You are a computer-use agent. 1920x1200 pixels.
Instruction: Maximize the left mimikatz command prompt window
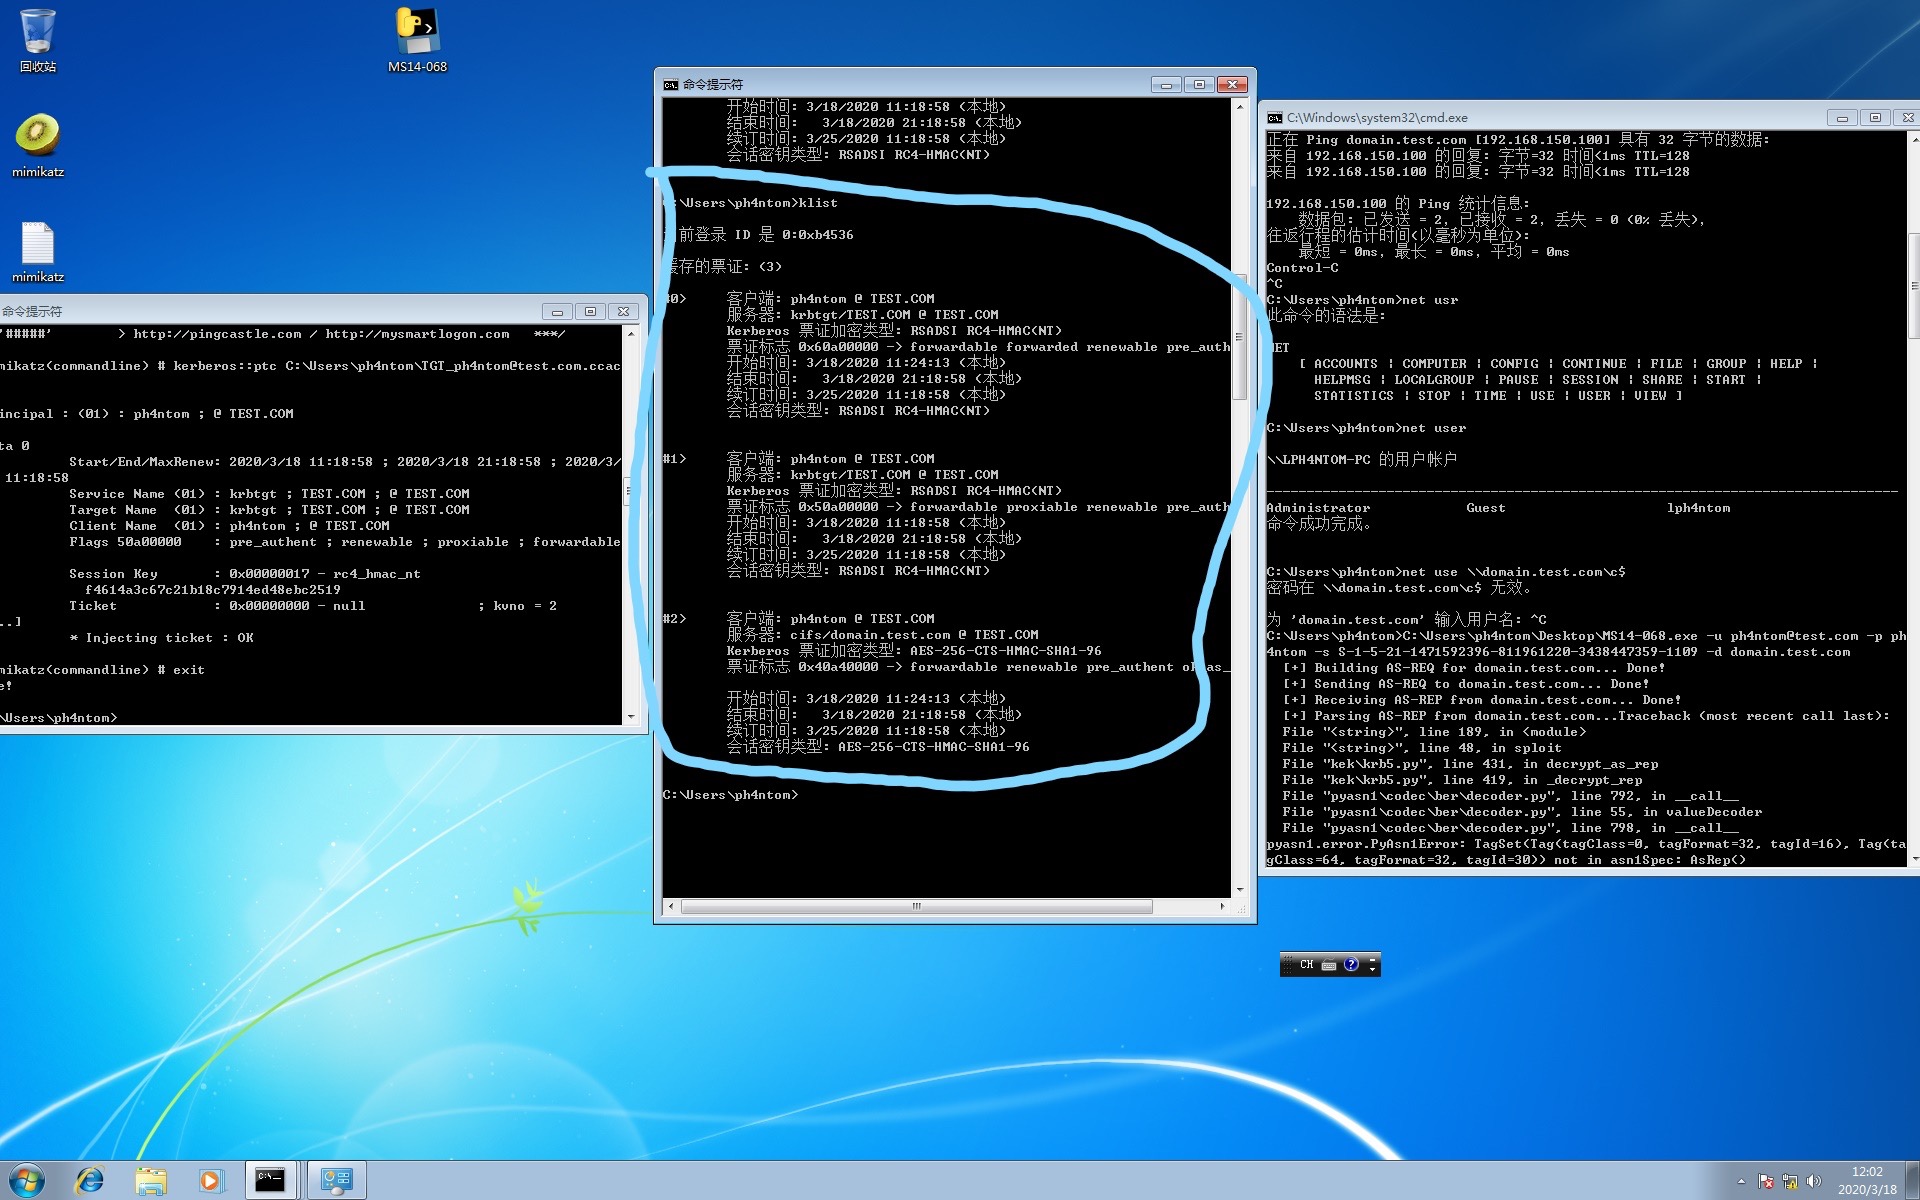click(591, 312)
